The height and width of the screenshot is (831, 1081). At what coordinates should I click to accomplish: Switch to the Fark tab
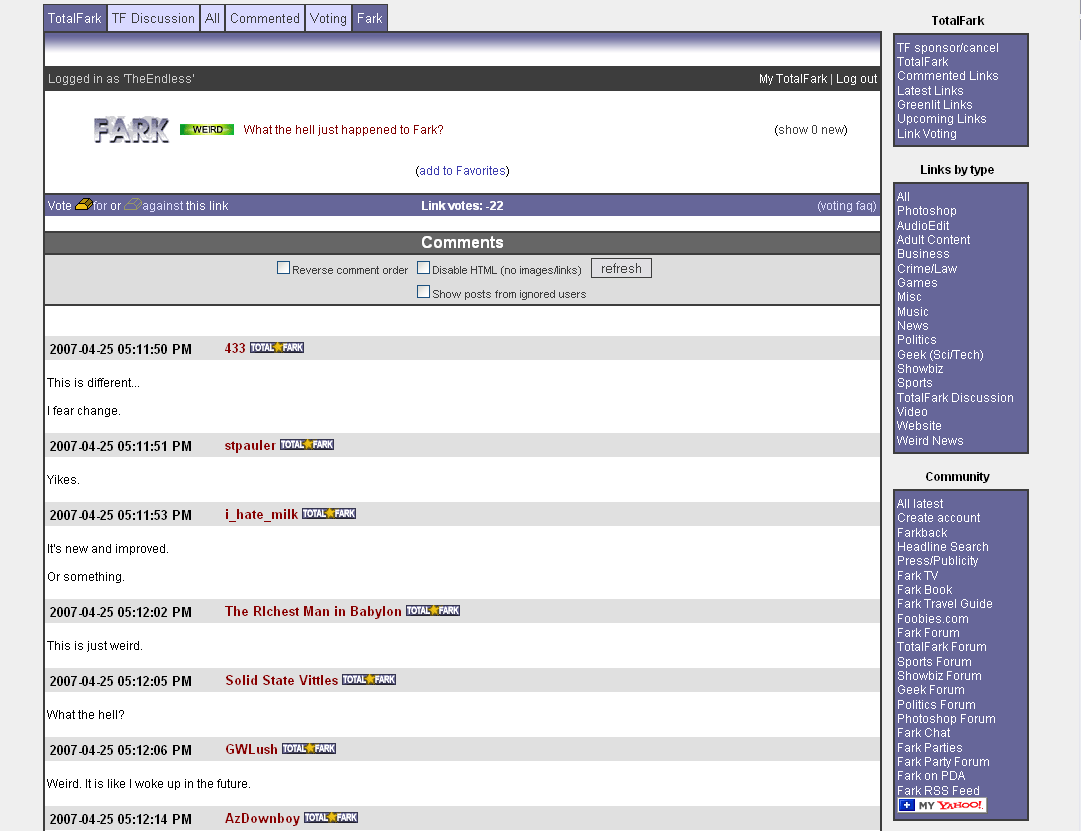tap(370, 19)
